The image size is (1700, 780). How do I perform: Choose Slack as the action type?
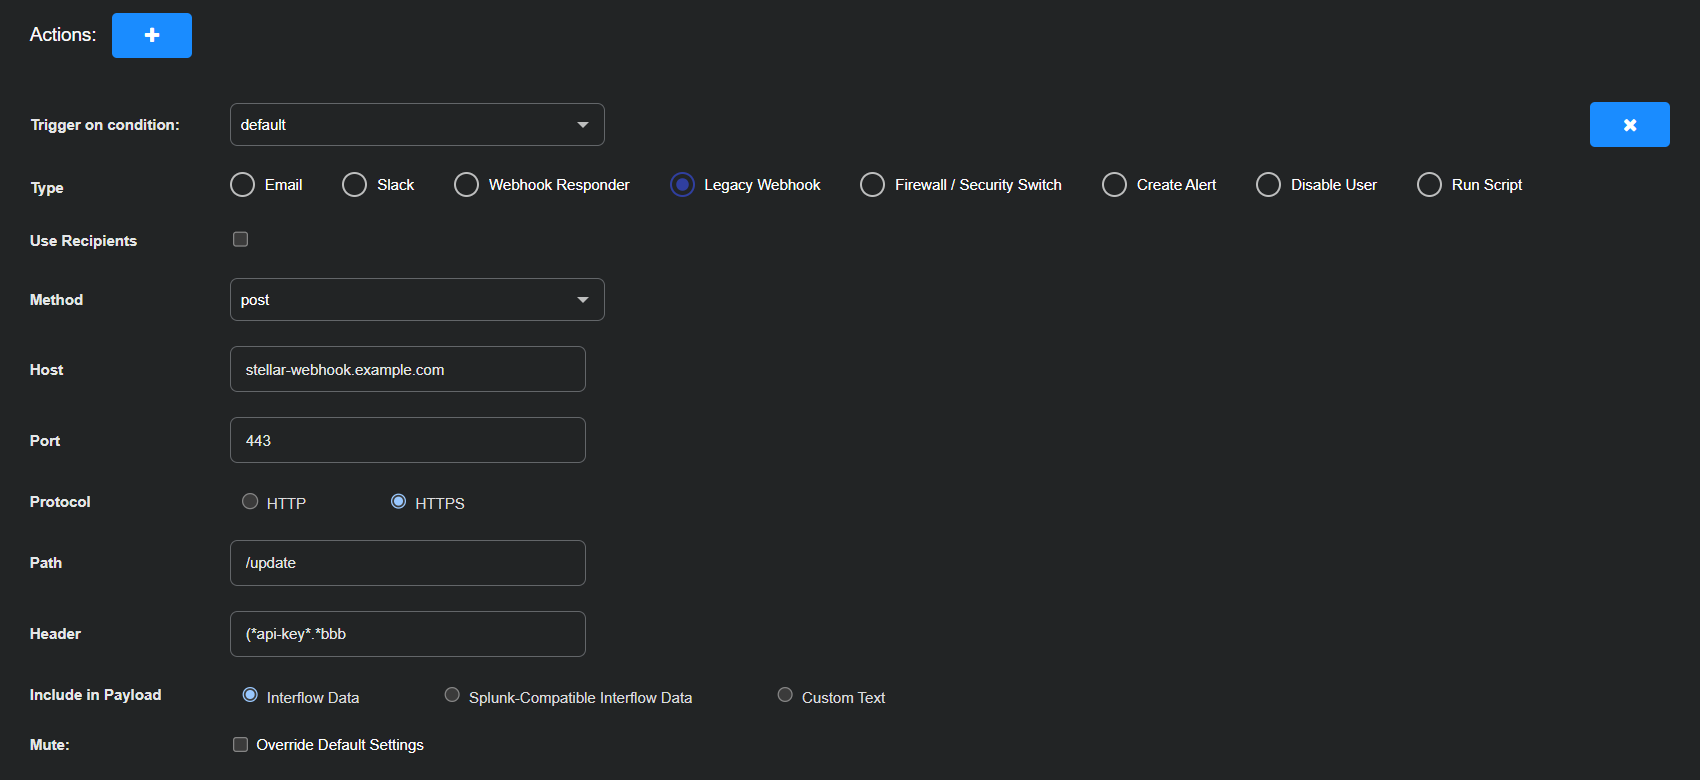click(355, 185)
